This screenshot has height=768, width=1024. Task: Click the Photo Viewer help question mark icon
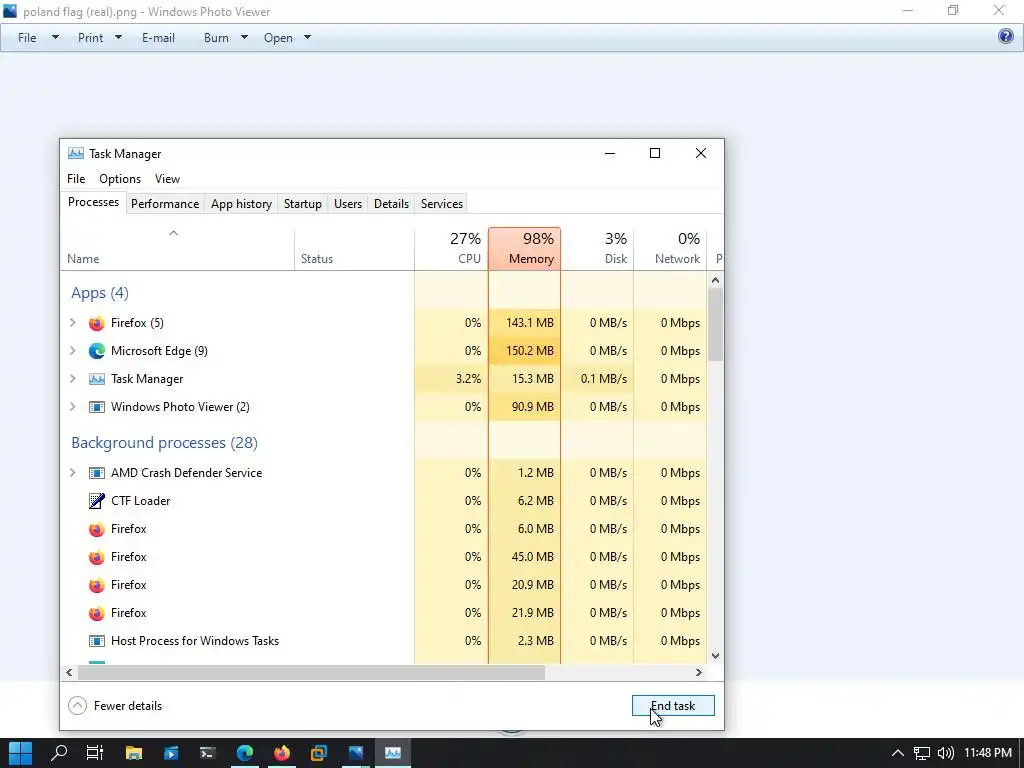(1006, 37)
